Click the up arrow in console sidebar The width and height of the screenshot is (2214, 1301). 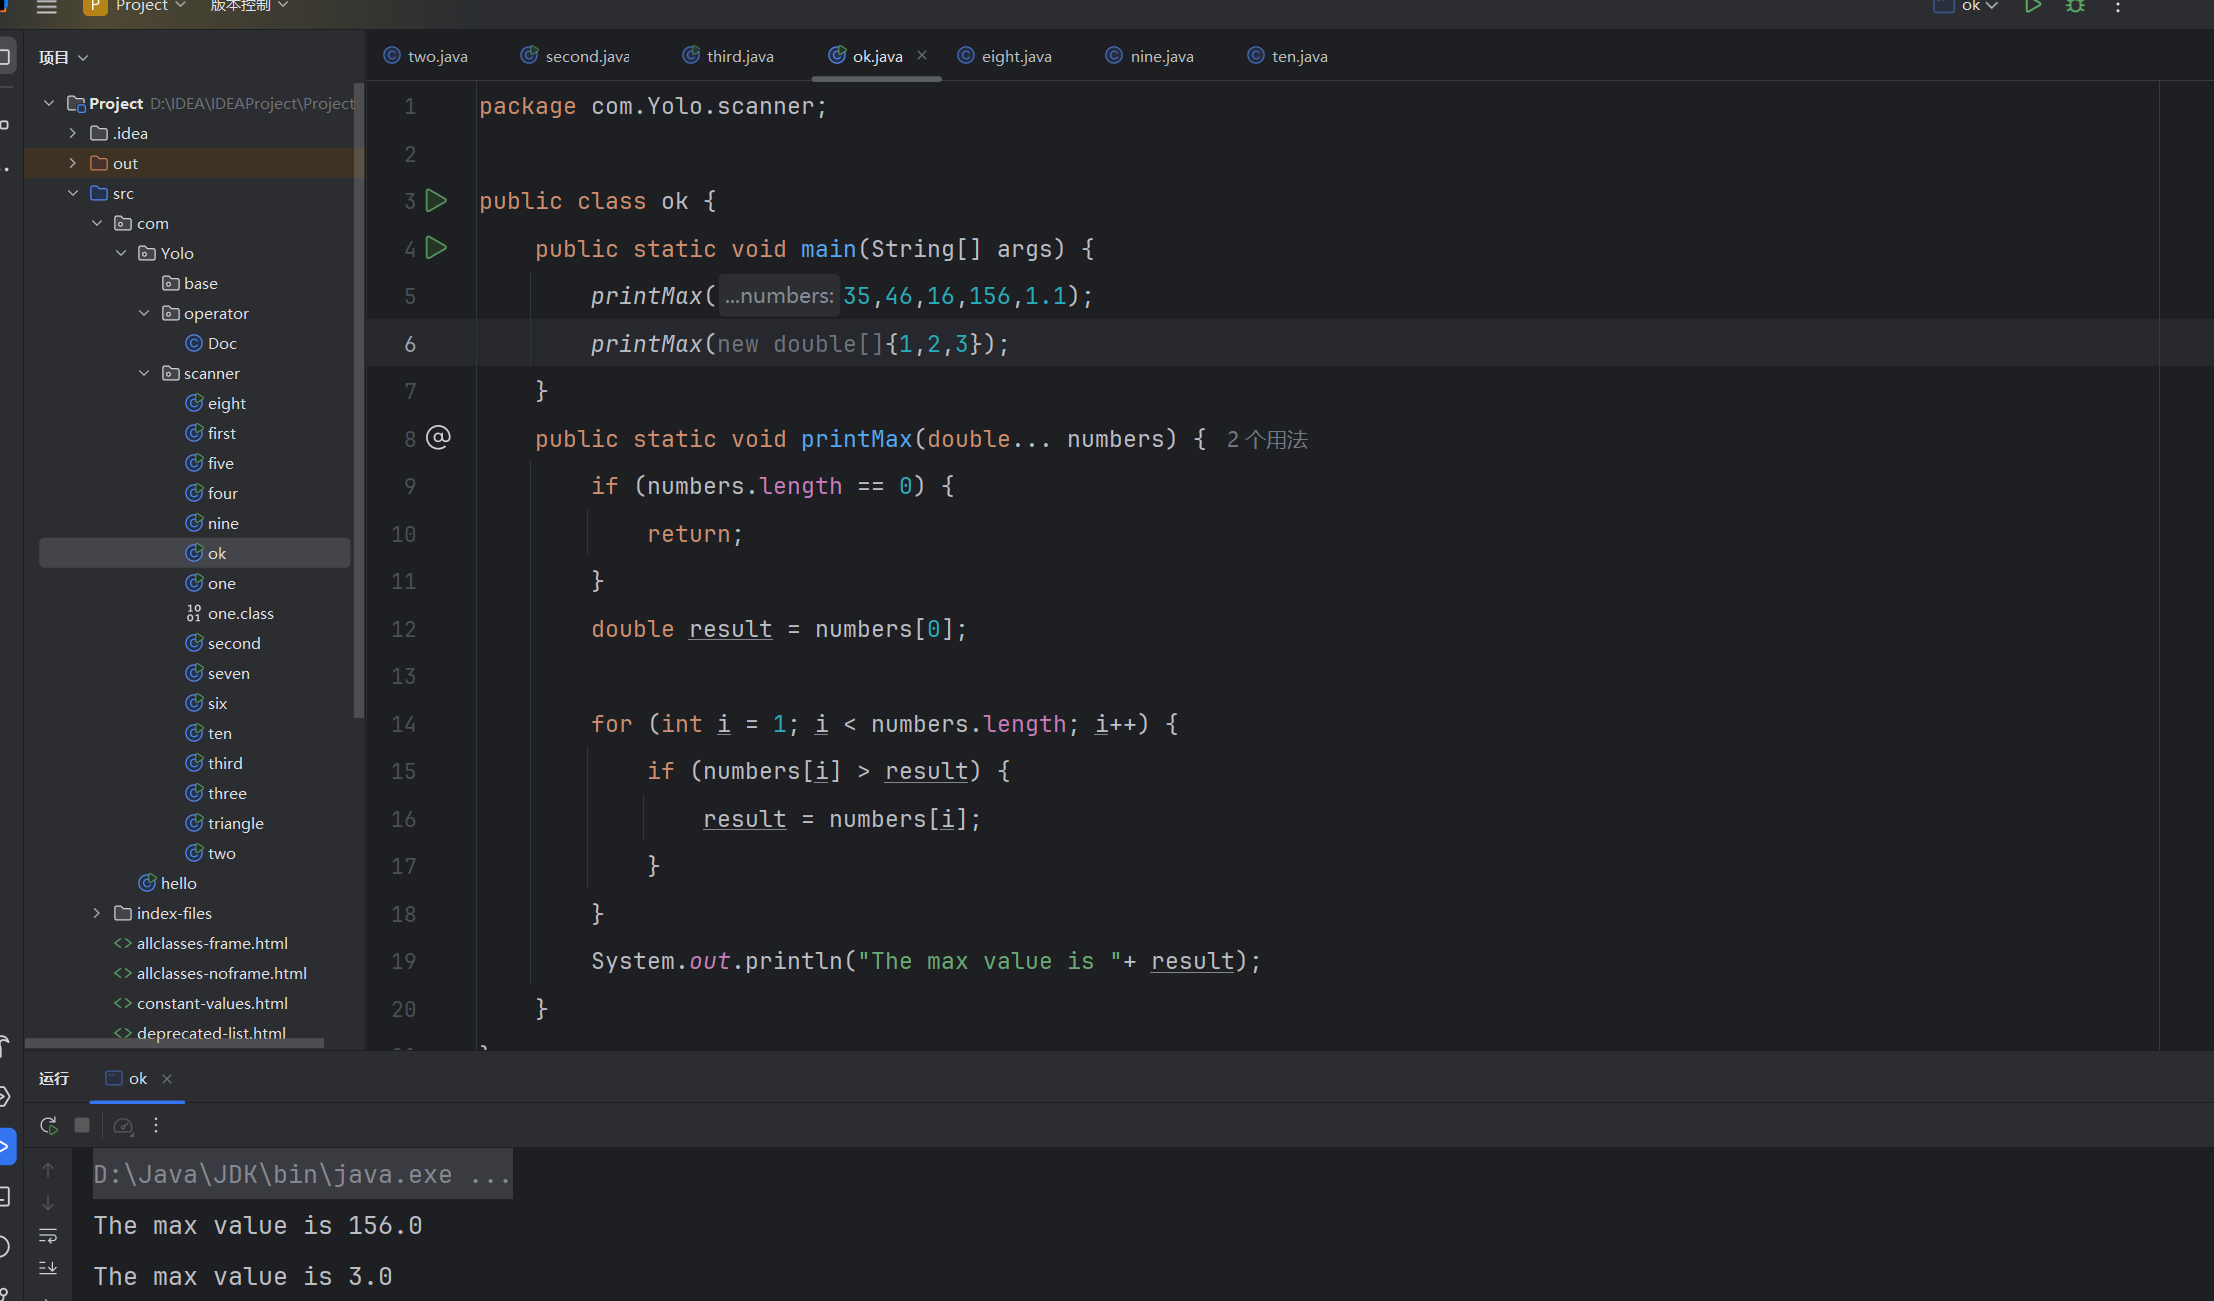(x=48, y=1170)
